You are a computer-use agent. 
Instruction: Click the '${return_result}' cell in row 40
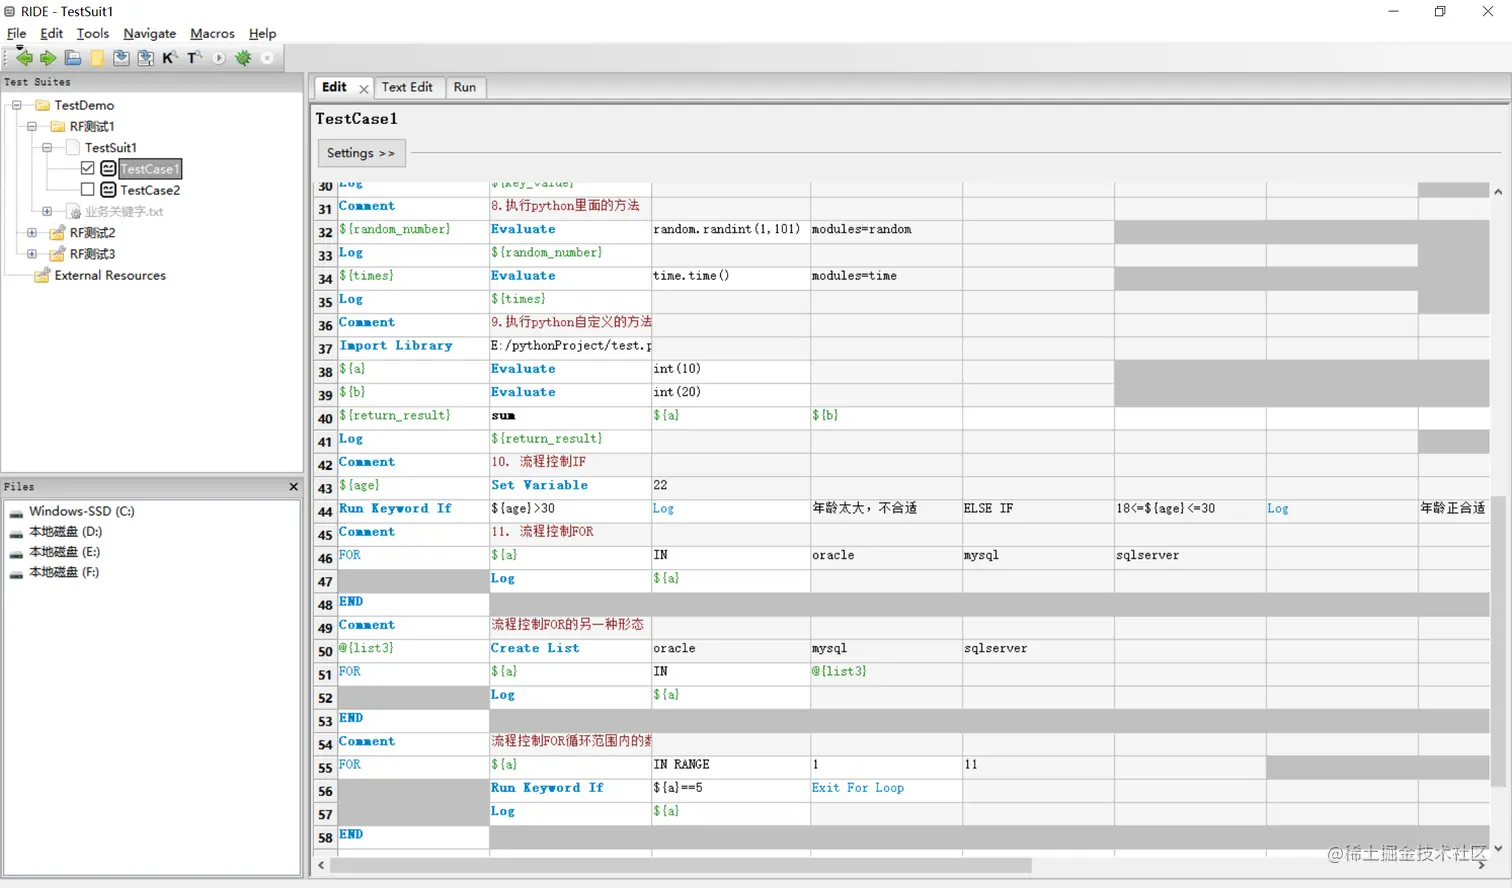413,416
